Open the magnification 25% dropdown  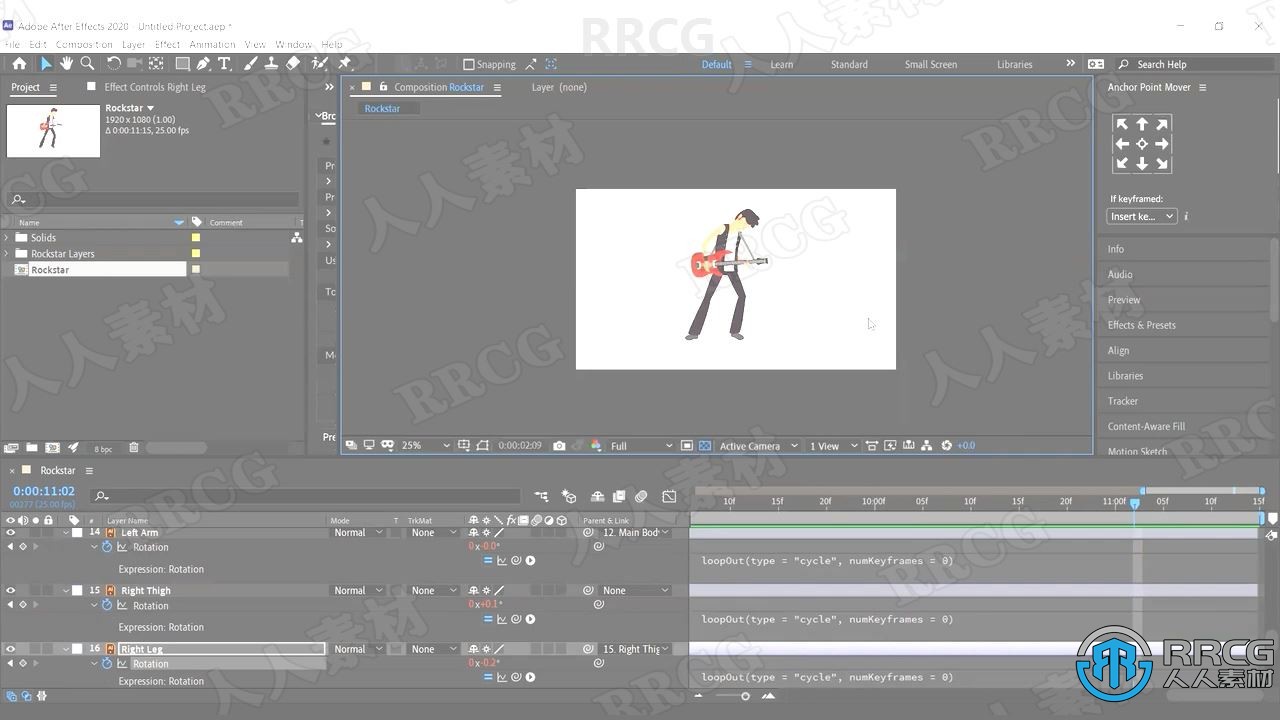[426, 445]
